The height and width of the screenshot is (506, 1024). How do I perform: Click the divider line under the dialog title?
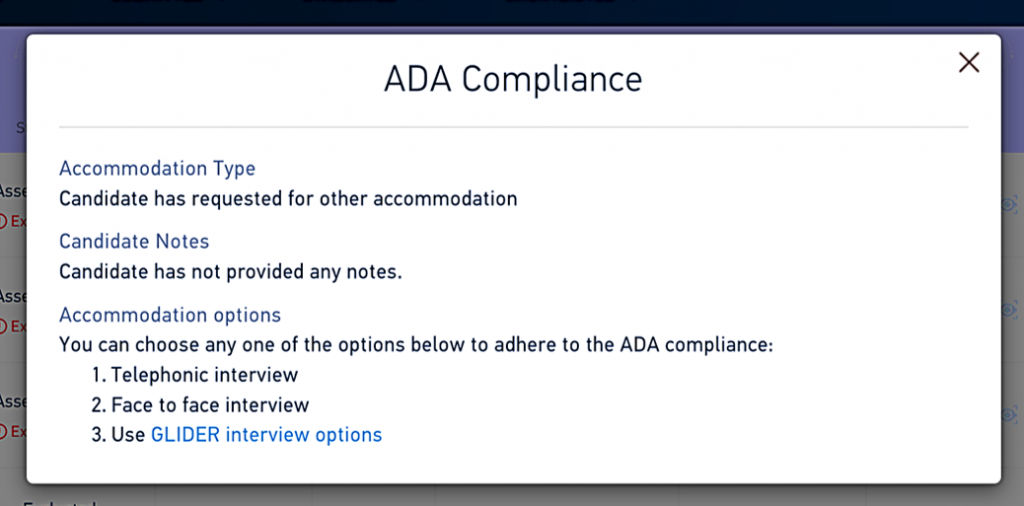coord(513,127)
